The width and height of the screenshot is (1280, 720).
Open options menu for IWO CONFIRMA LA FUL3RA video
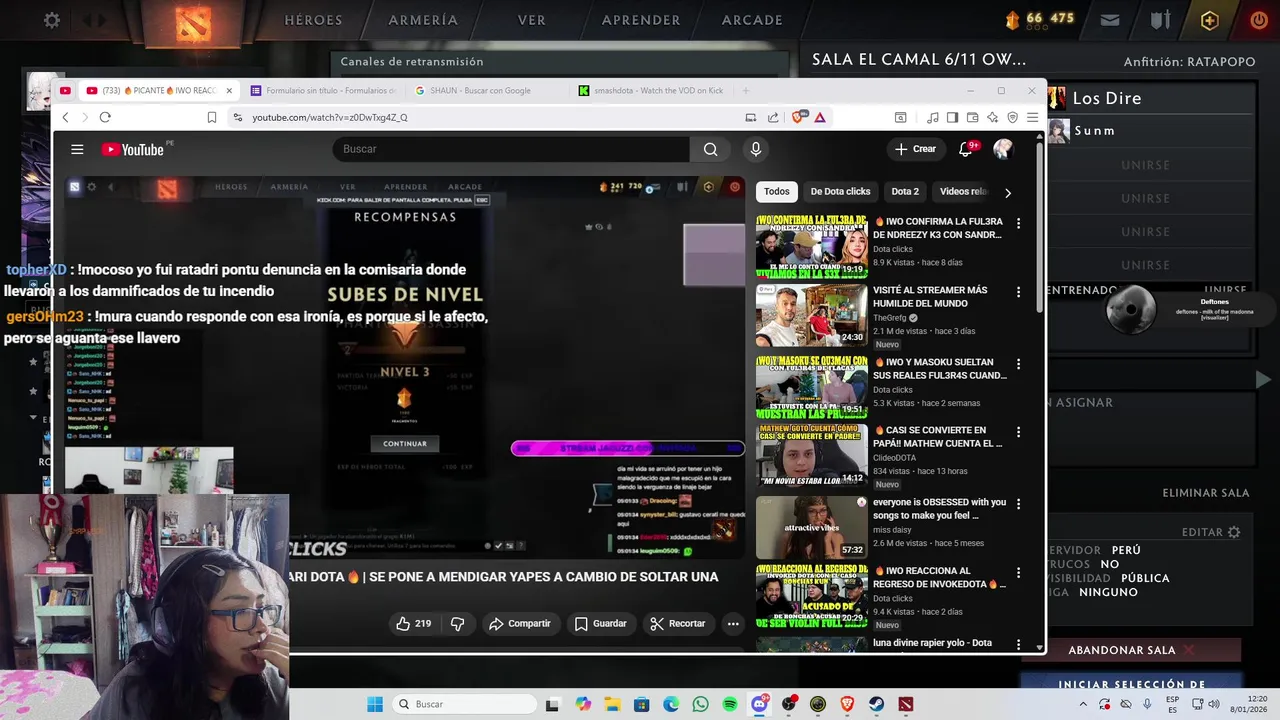[1018, 223]
